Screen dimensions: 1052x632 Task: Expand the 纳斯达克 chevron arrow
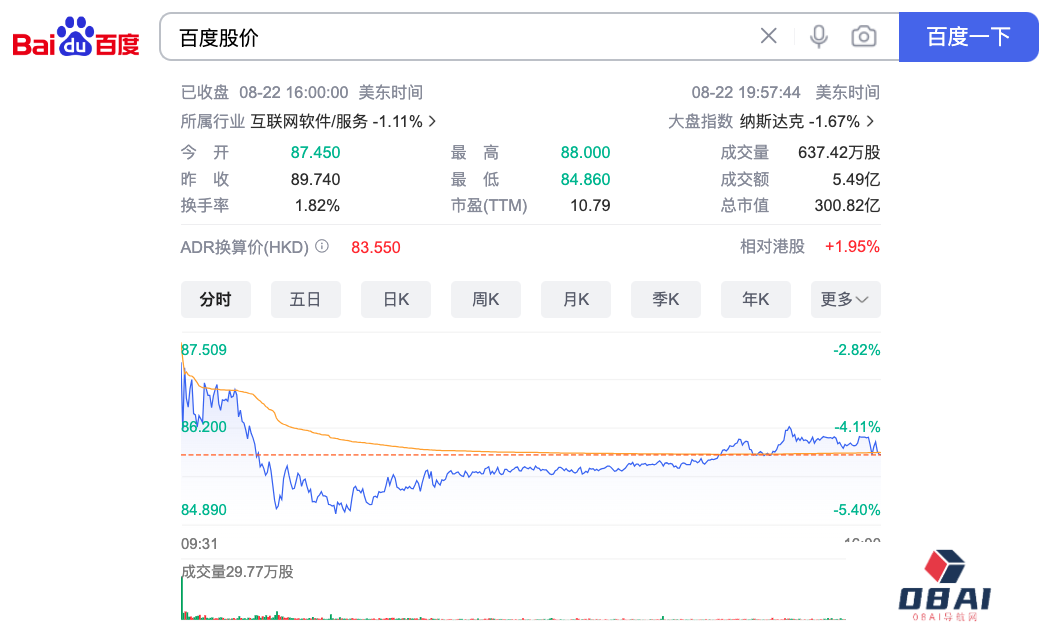(870, 121)
